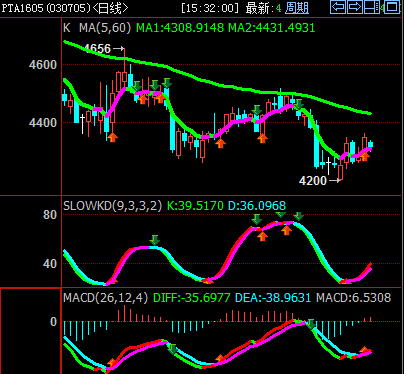Screen dimensions: 404x374
Task: Click the single-window full view icon
Action: click(x=392, y=7)
